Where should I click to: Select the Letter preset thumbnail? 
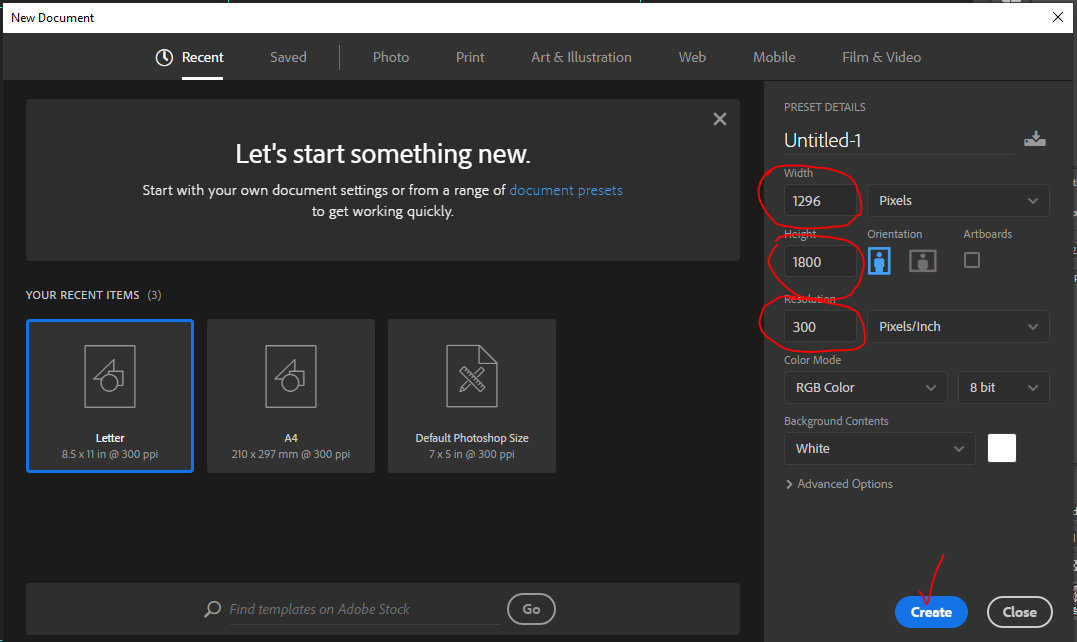110,395
